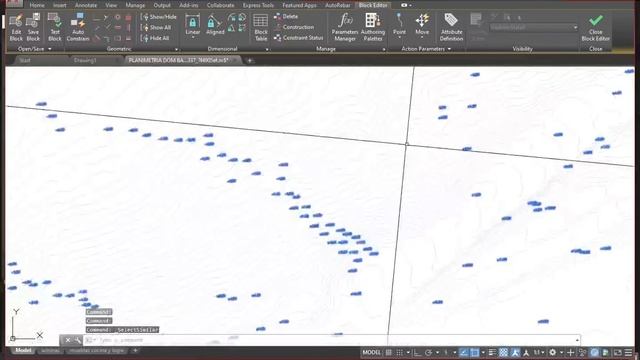Open the Geometric panel dialog launcher
Image resolution: width=640 pixels, height=360 pixels.
[x=176, y=49]
